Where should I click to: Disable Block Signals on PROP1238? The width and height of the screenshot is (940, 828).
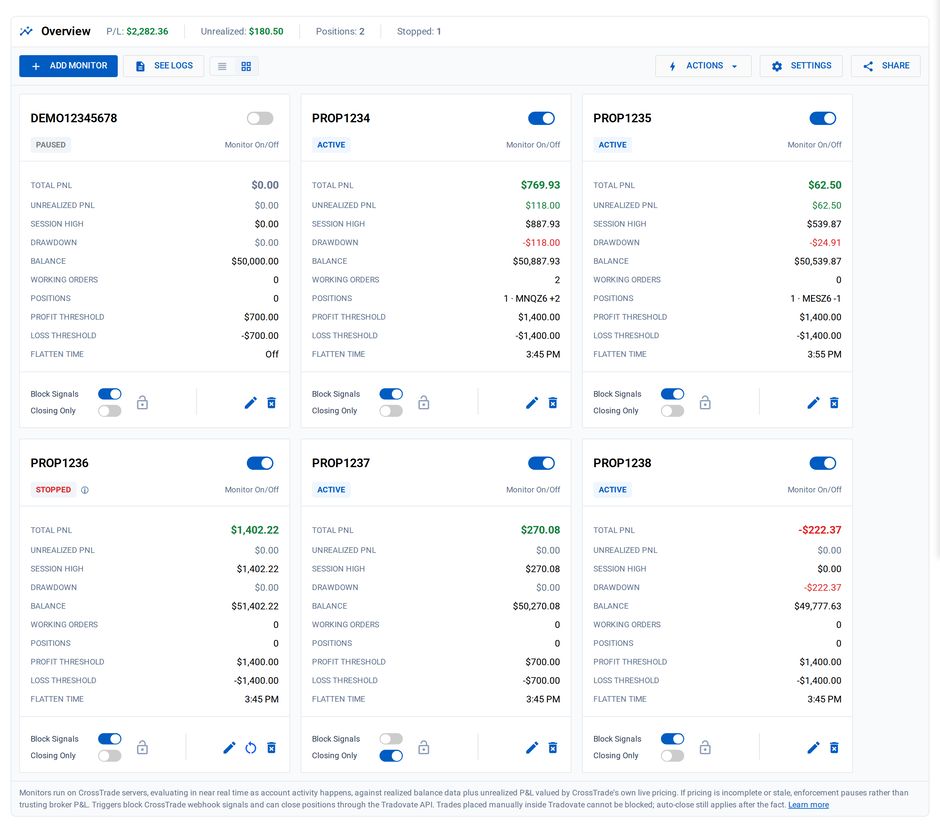[672, 739]
